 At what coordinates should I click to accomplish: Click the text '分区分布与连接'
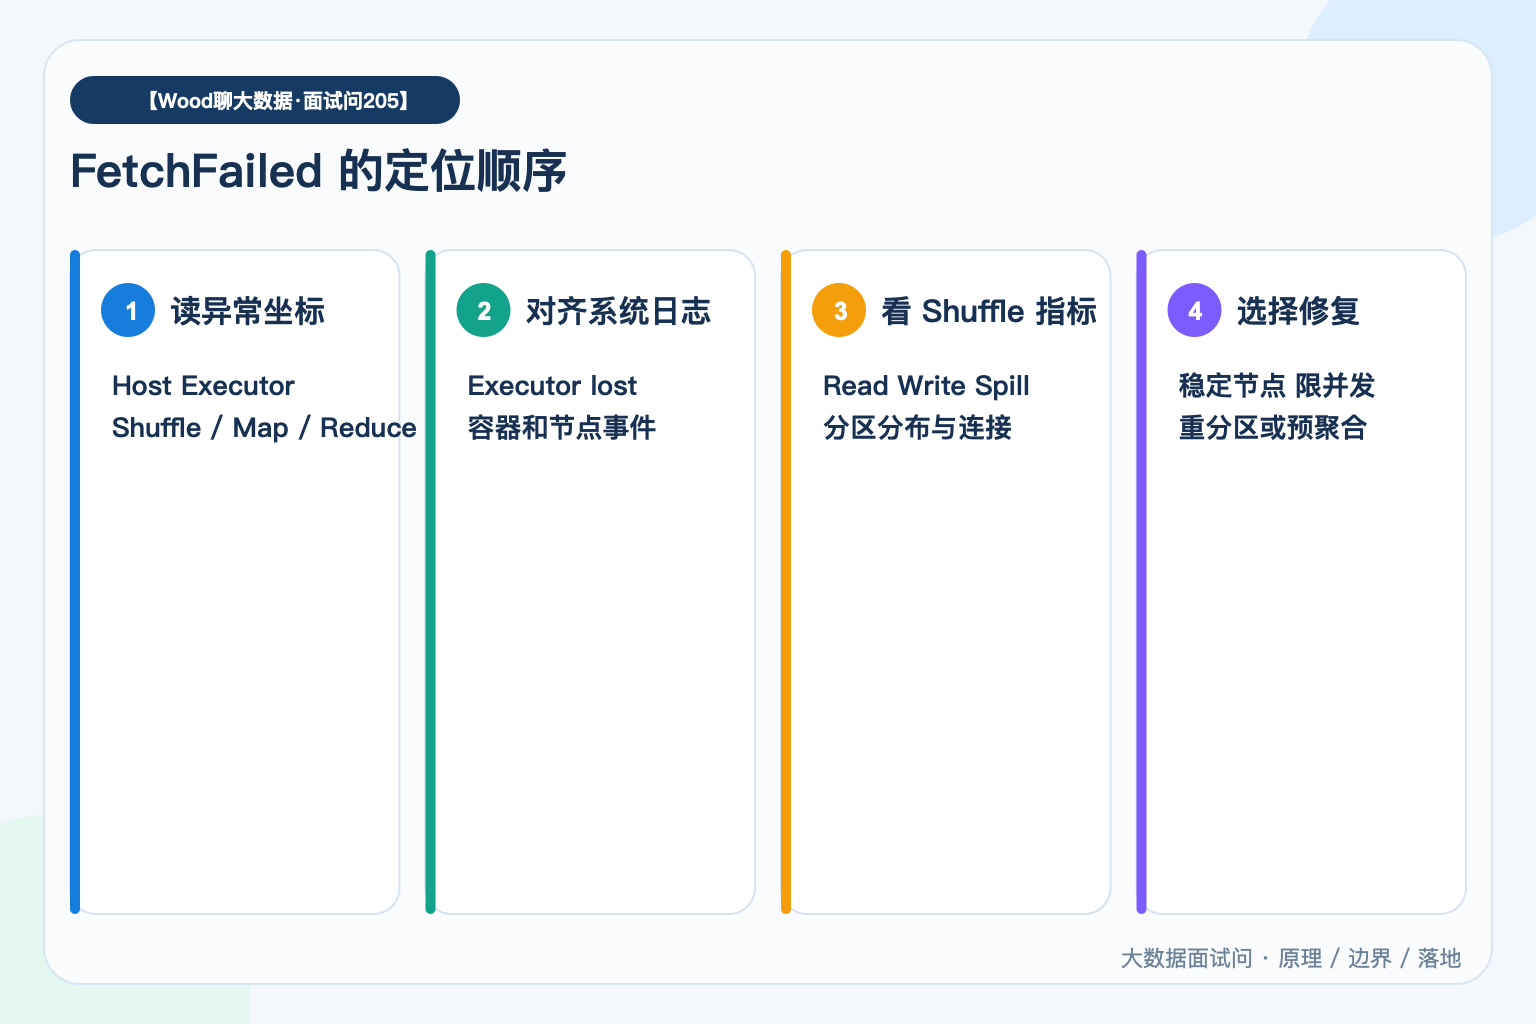click(917, 428)
